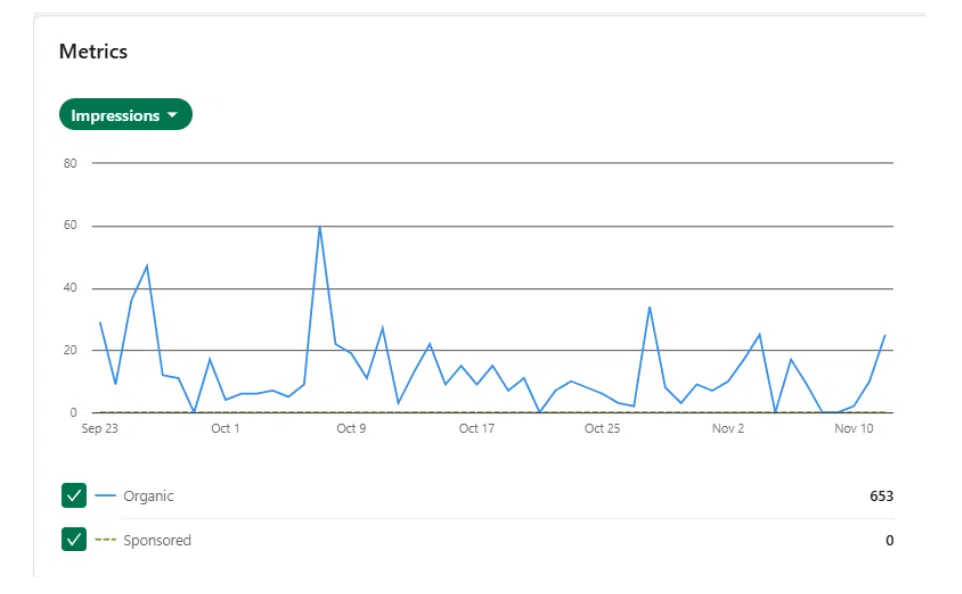This screenshot has width=962, height=594.
Task: Uncheck the Sponsored series checkbox
Action: (74, 540)
